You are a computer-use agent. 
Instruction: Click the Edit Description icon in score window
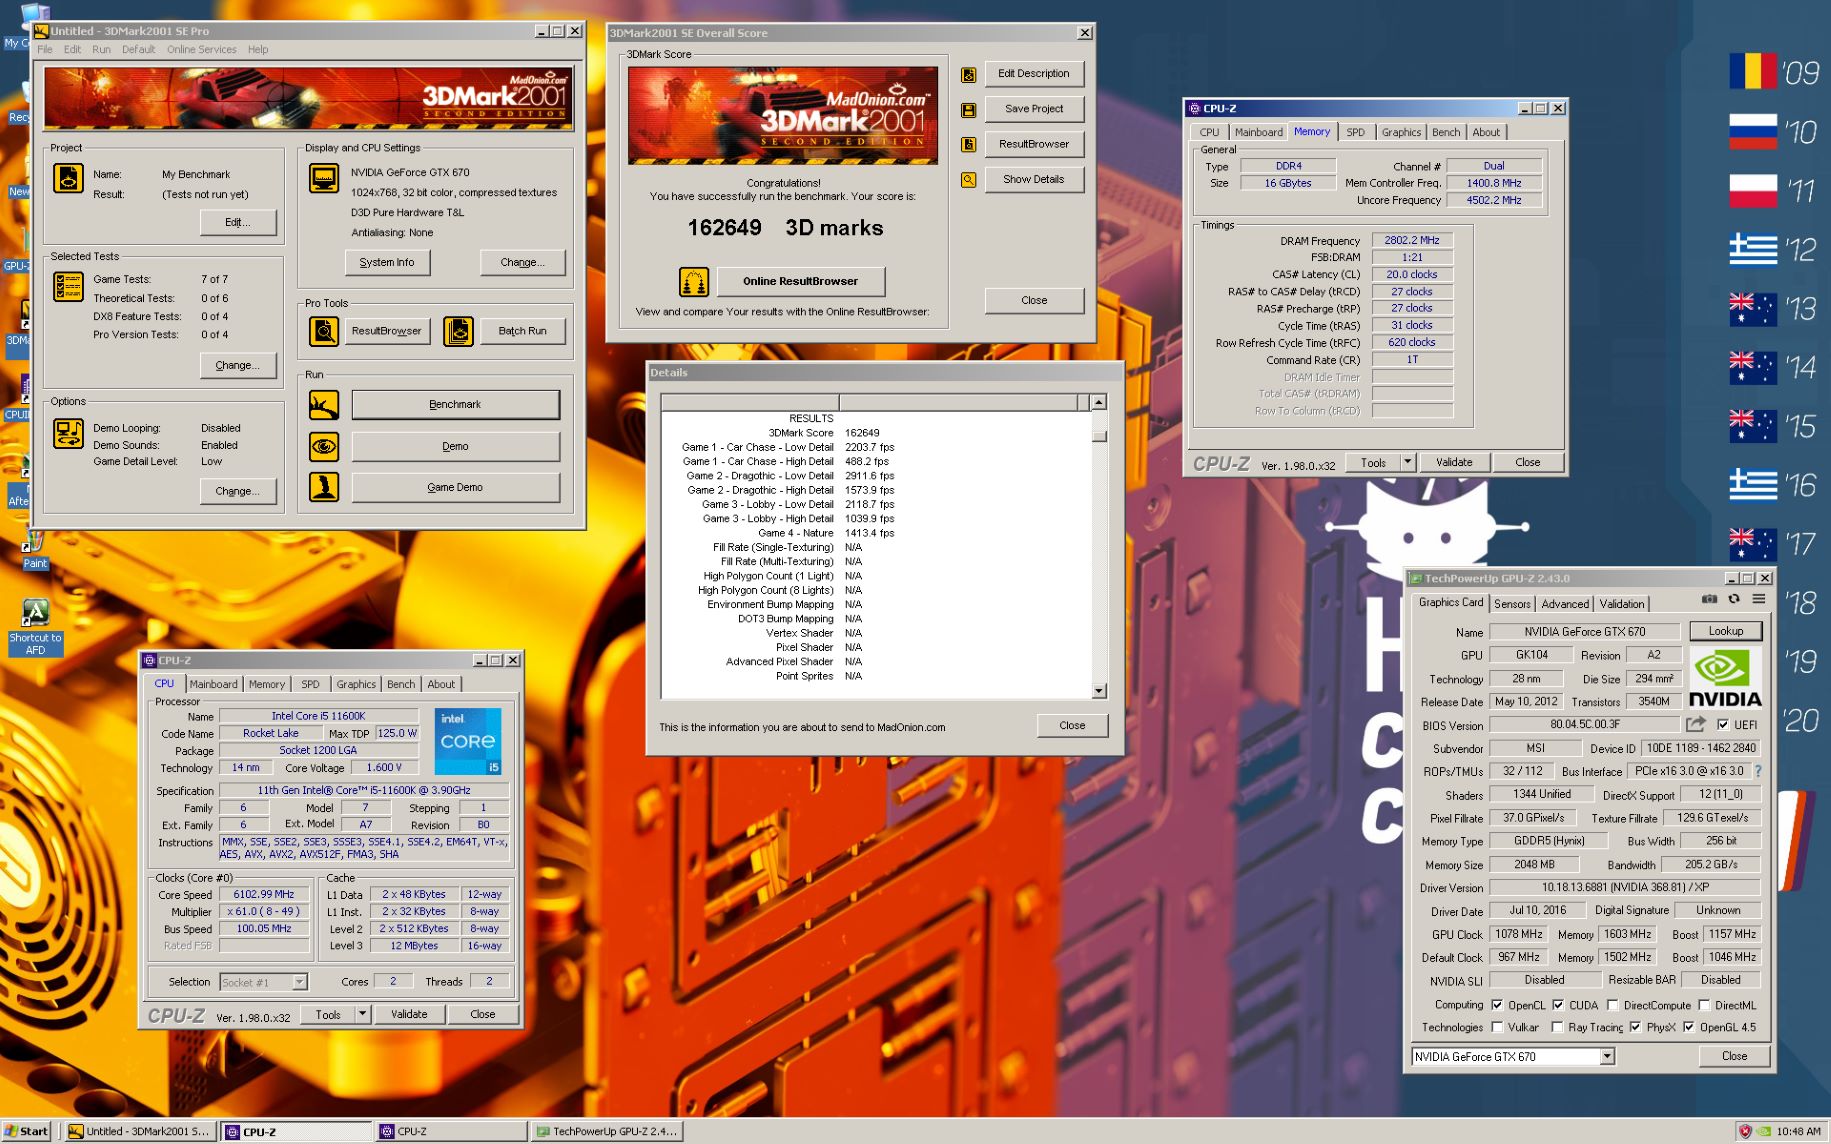968,75
